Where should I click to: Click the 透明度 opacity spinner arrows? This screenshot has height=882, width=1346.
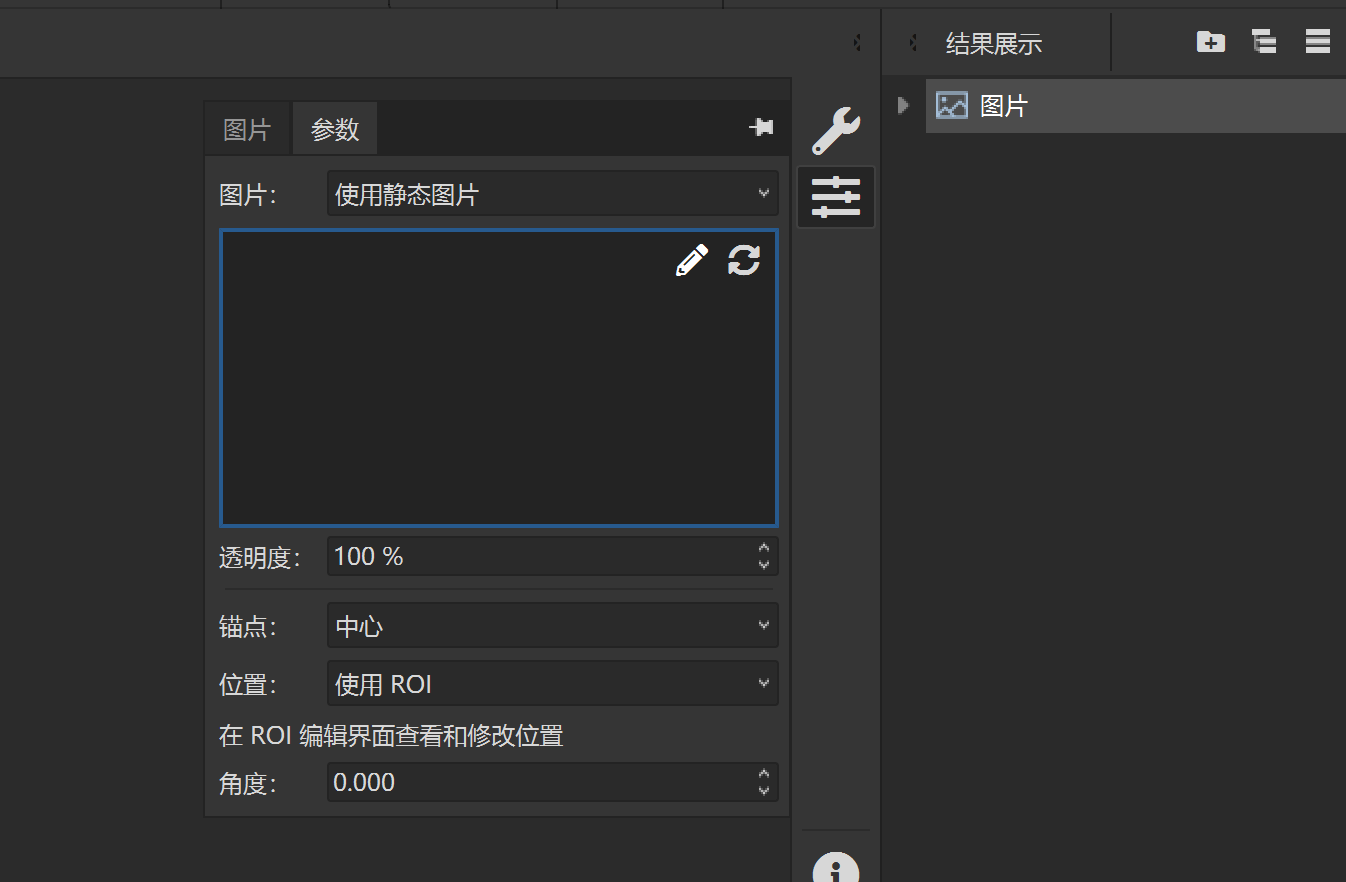coord(764,556)
